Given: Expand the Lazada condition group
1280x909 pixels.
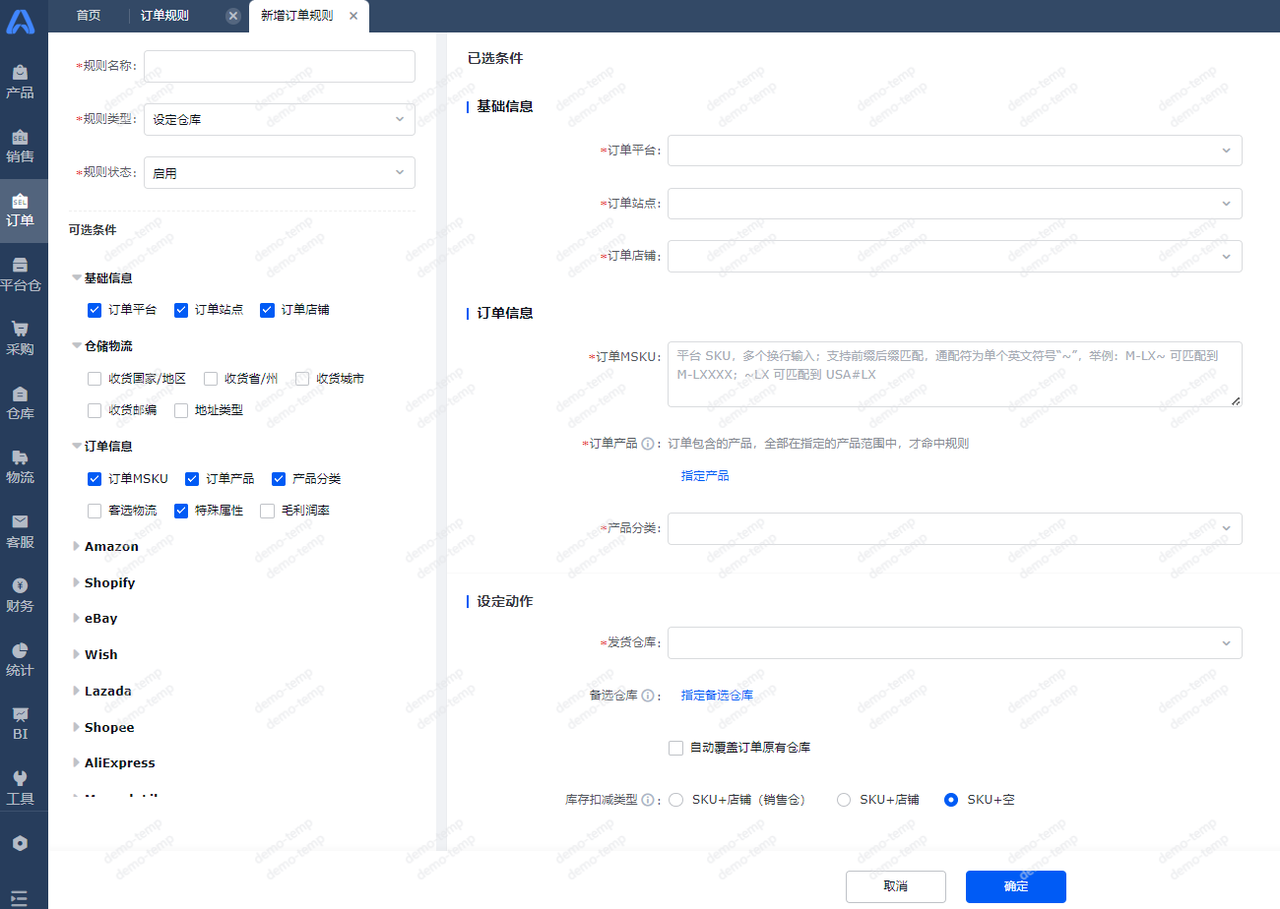Looking at the screenshot, I should click(x=77, y=691).
